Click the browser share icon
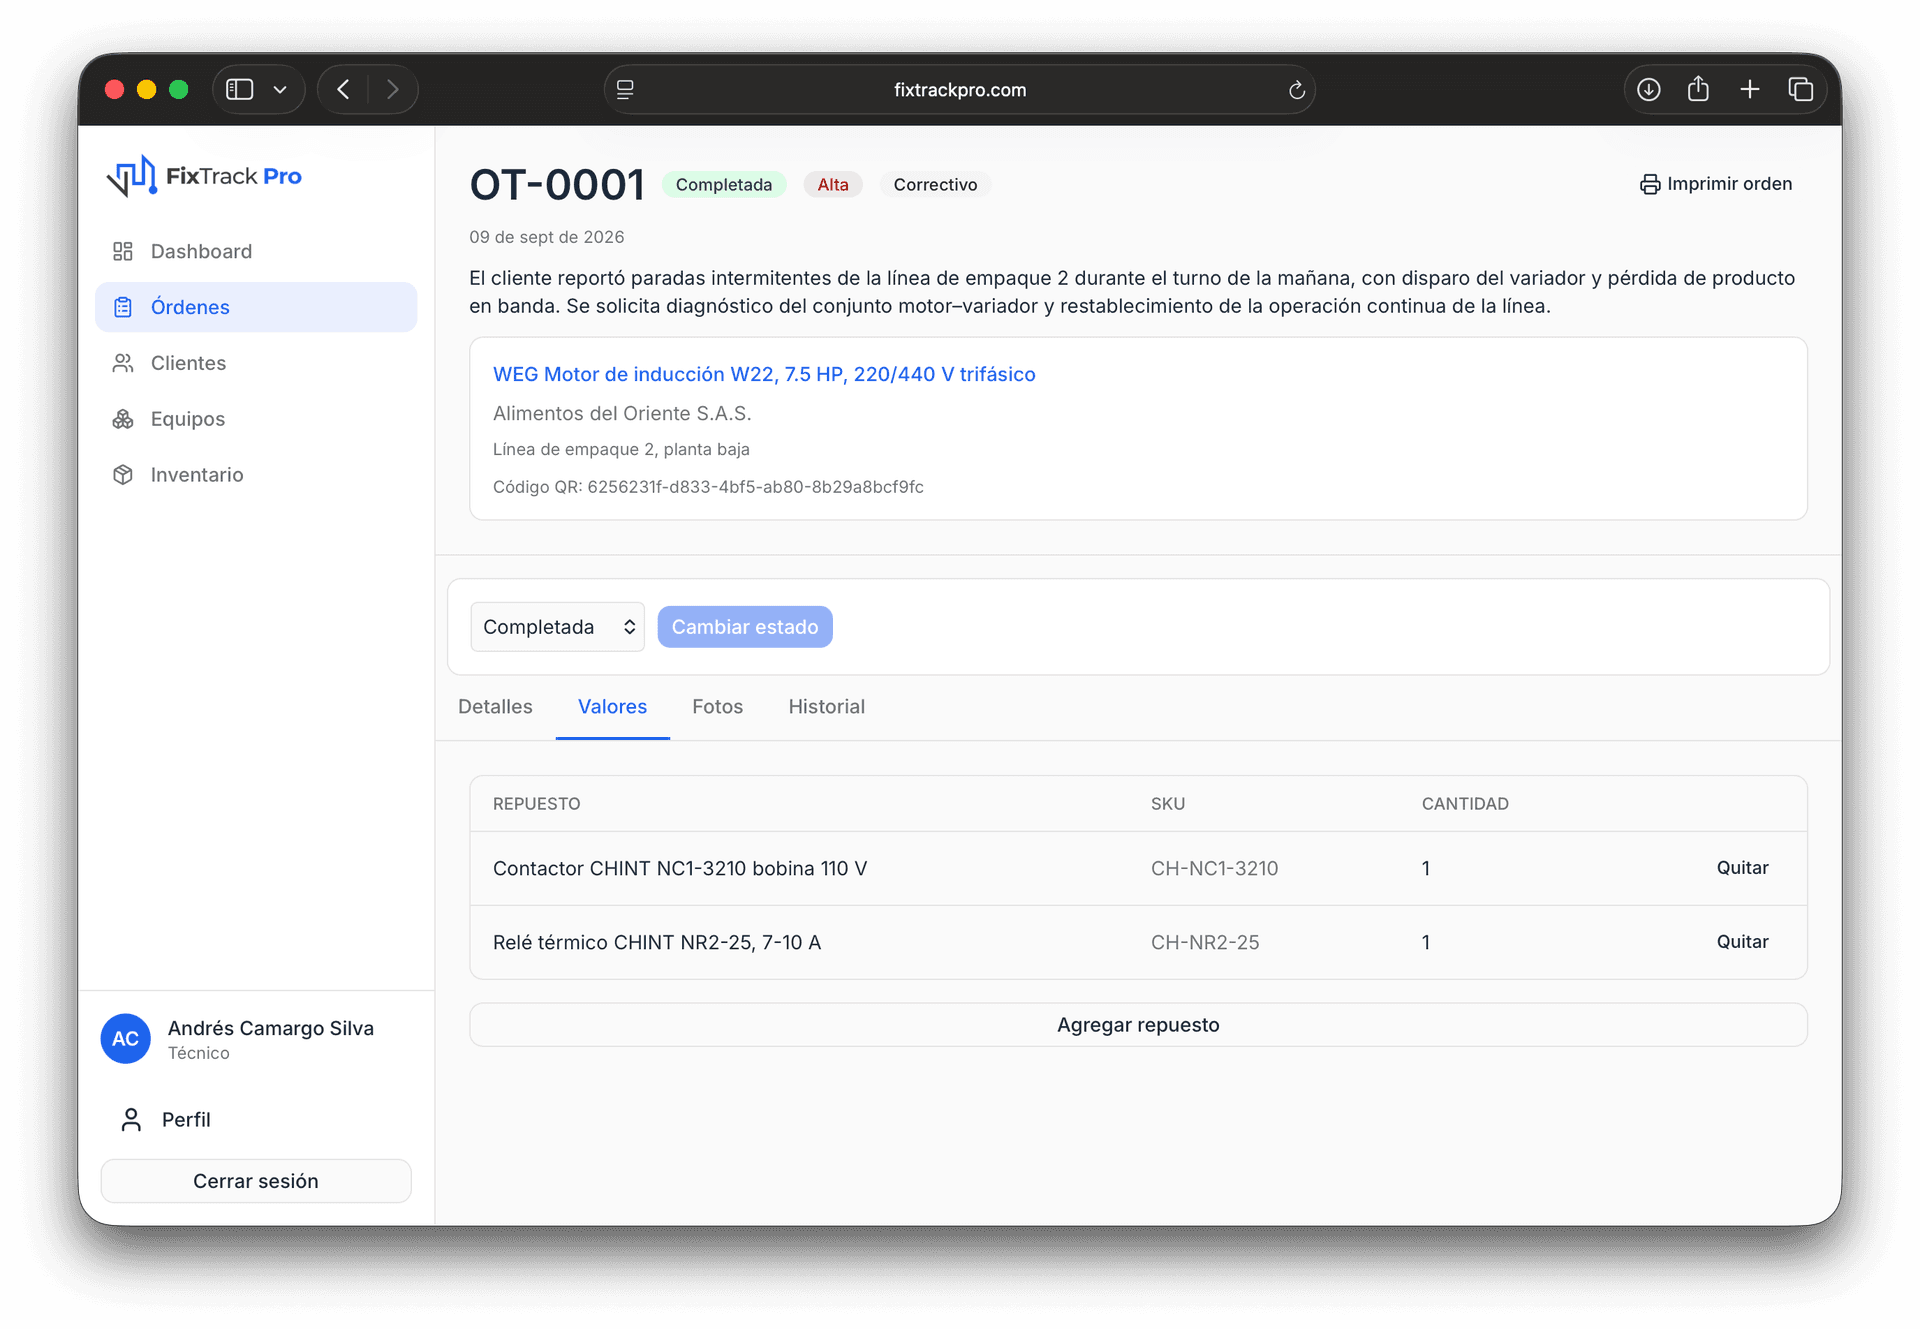This screenshot has height=1329, width=1920. pos(1698,90)
